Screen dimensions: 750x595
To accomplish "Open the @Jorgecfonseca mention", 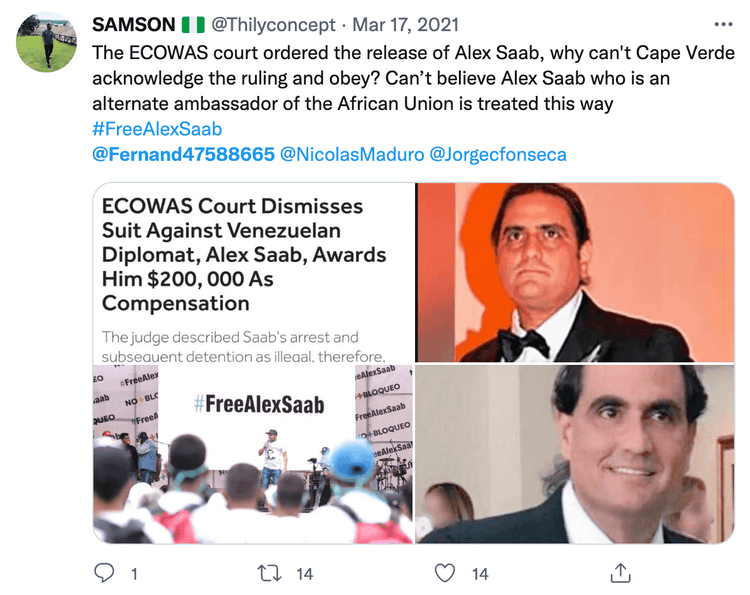I will tap(497, 155).
